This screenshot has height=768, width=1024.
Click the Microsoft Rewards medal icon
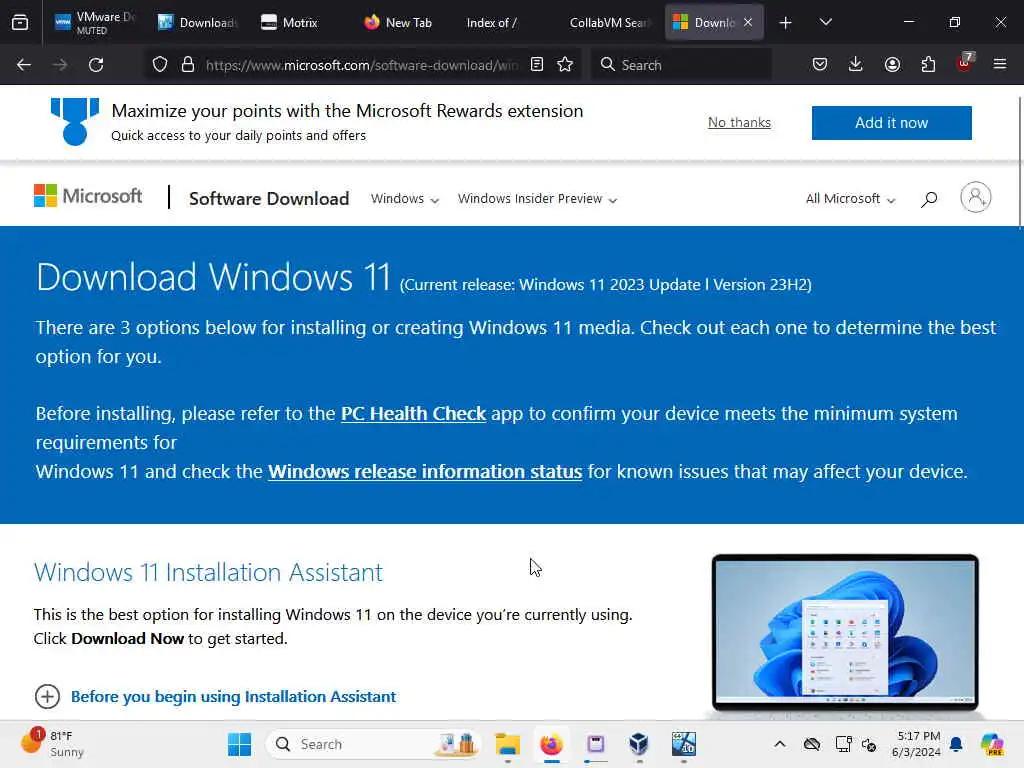pyautogui.click(x=74, y=121)
